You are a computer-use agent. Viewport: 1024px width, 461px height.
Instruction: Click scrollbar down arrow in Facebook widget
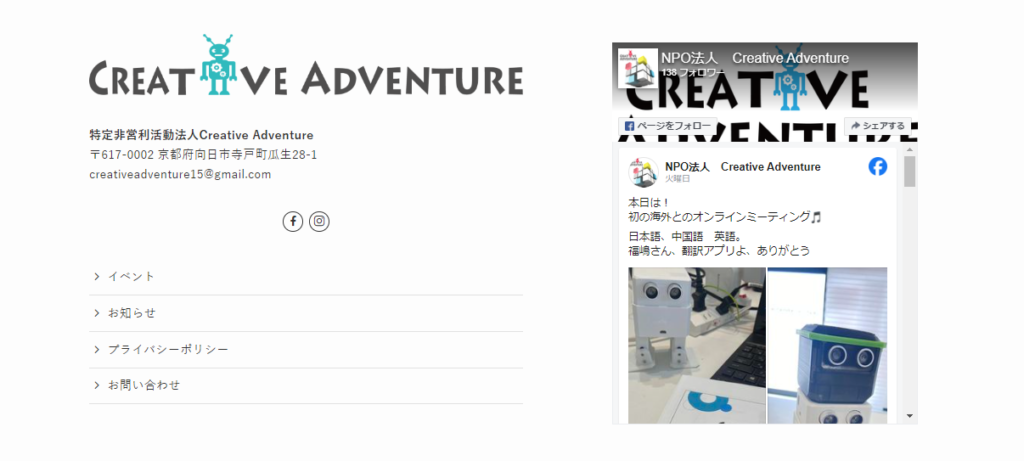(910, 415)
